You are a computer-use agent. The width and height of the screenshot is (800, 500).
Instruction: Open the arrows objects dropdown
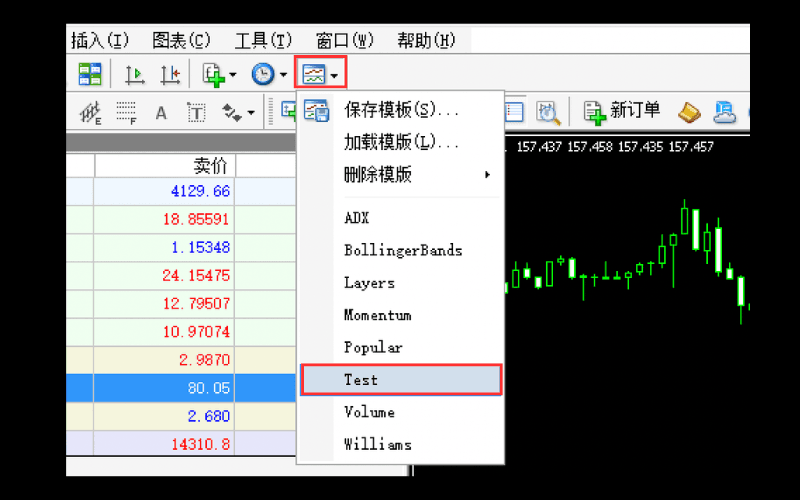(x=251, y=113)
